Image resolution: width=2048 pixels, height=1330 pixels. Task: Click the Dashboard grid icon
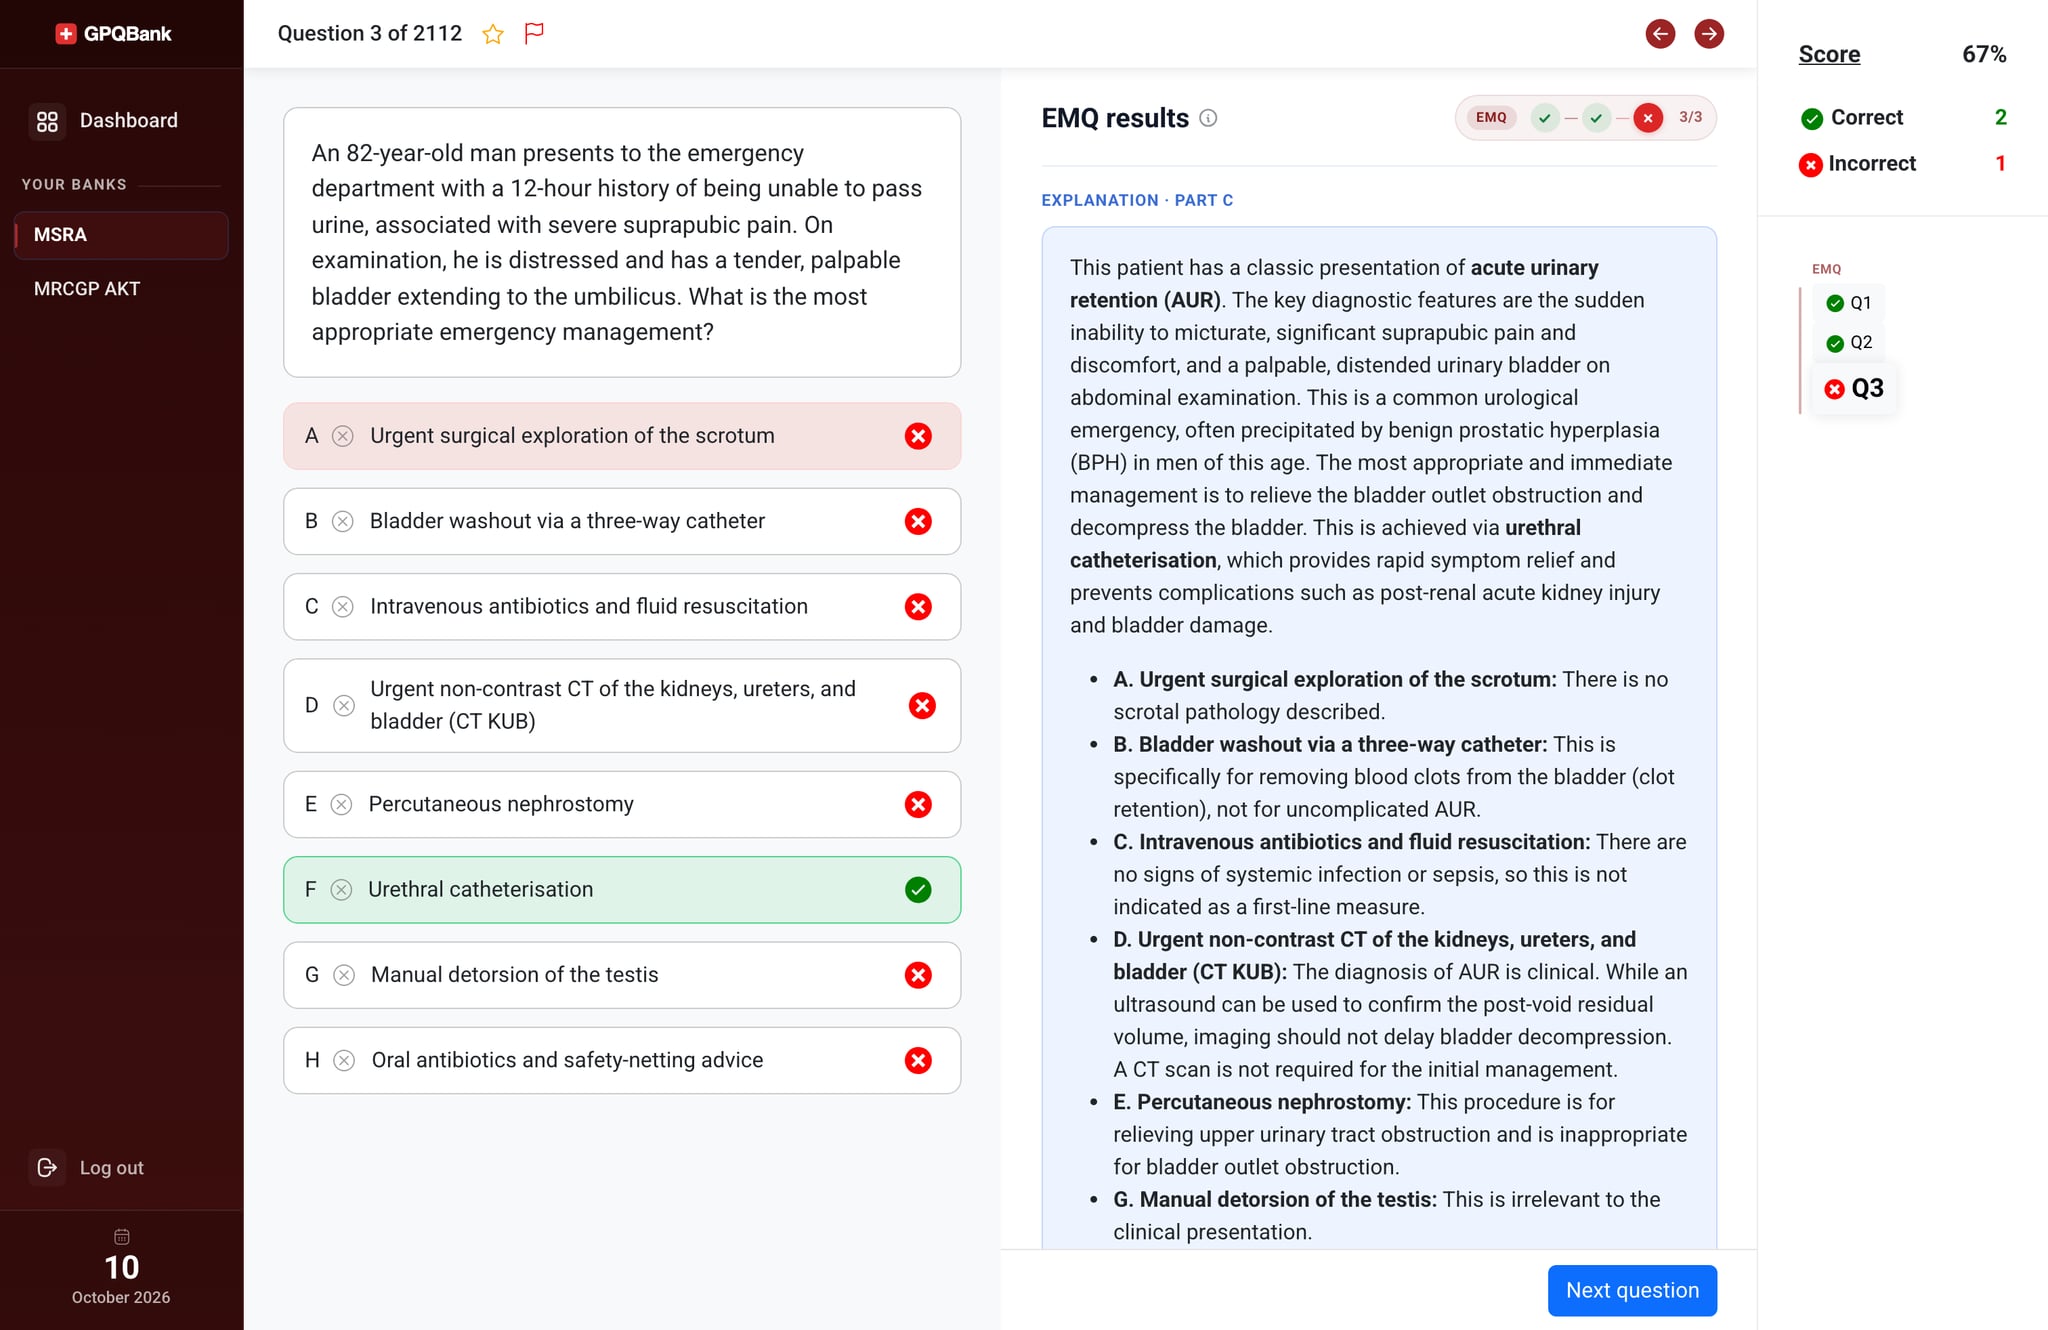tap(47, 121)
